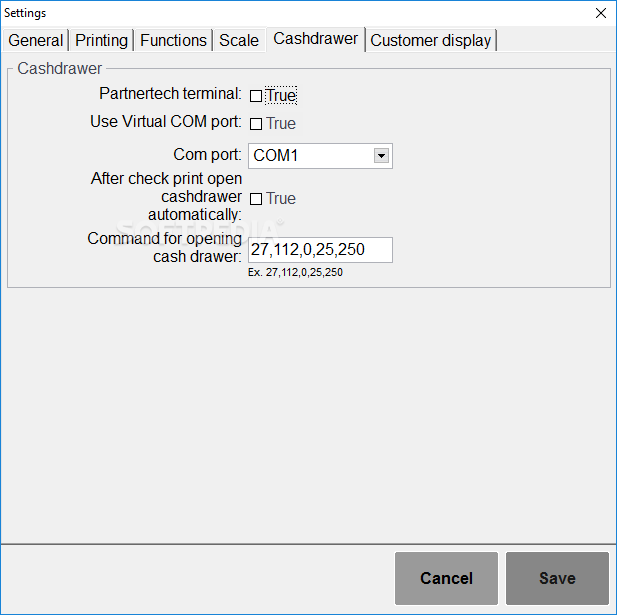Click the After check print open cashdrawer label
Image resolution: width=617 pixels, height=615 pixels.
[x=166, y=197]
